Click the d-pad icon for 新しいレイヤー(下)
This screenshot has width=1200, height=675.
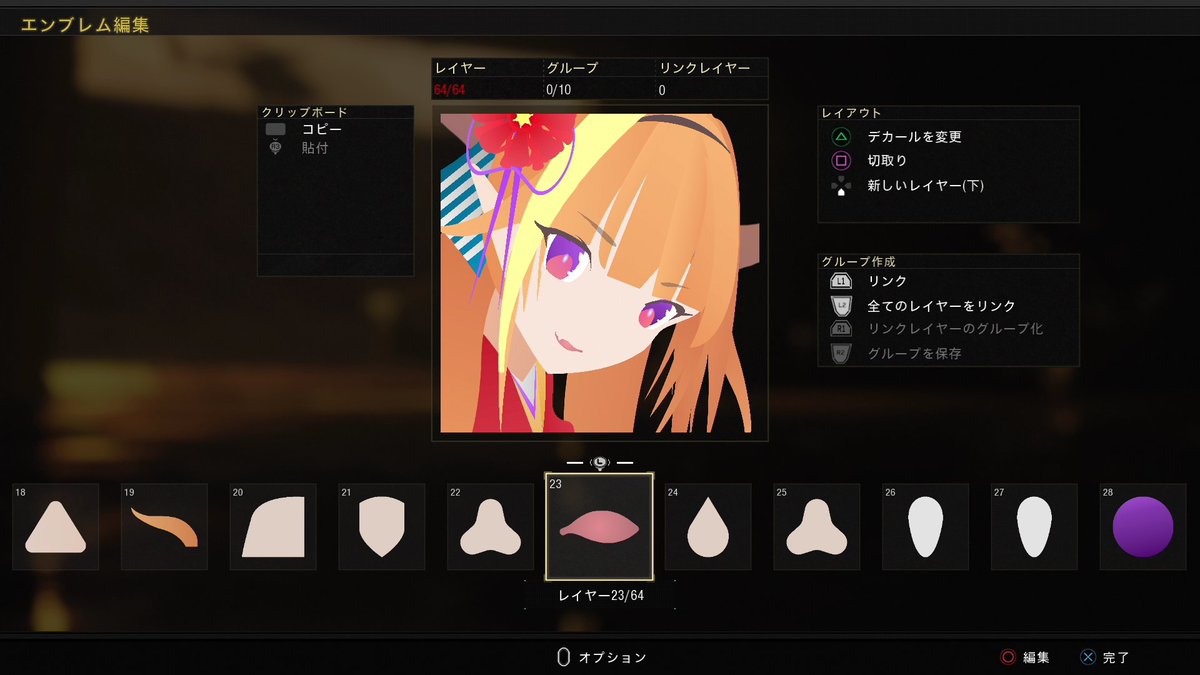click(841, 185)
